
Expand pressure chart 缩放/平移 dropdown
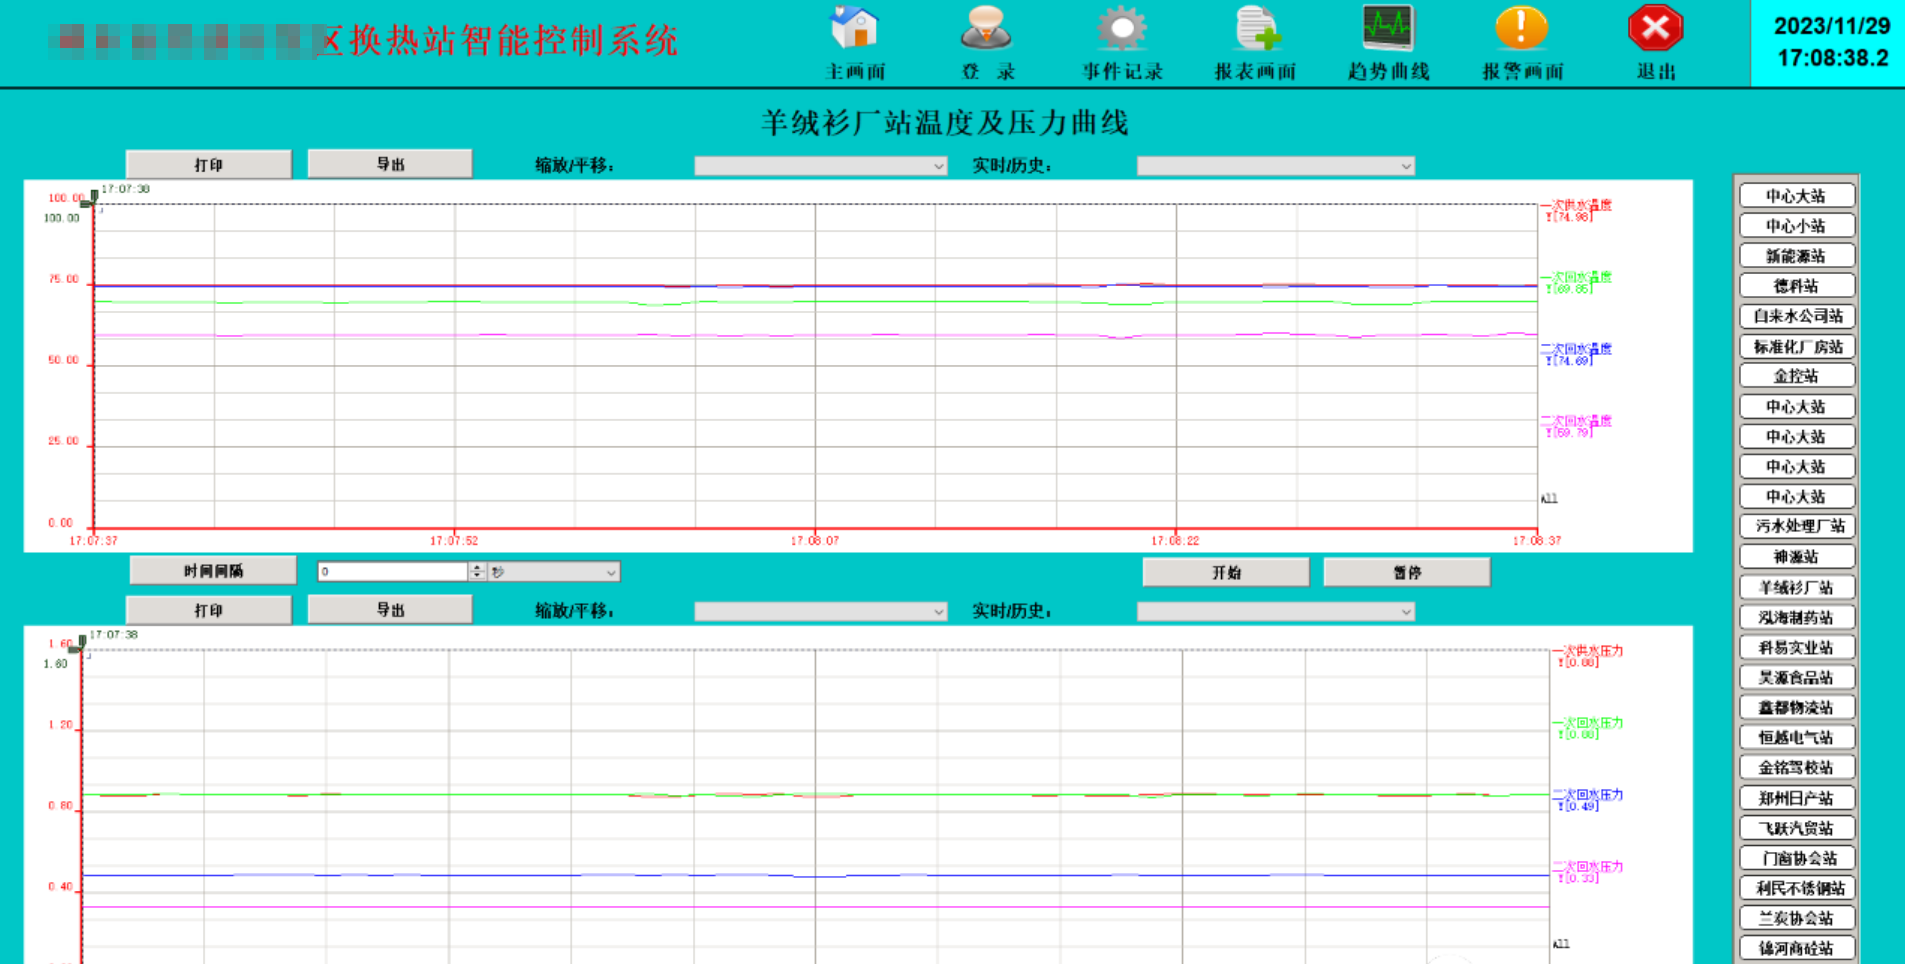point(820,611)
